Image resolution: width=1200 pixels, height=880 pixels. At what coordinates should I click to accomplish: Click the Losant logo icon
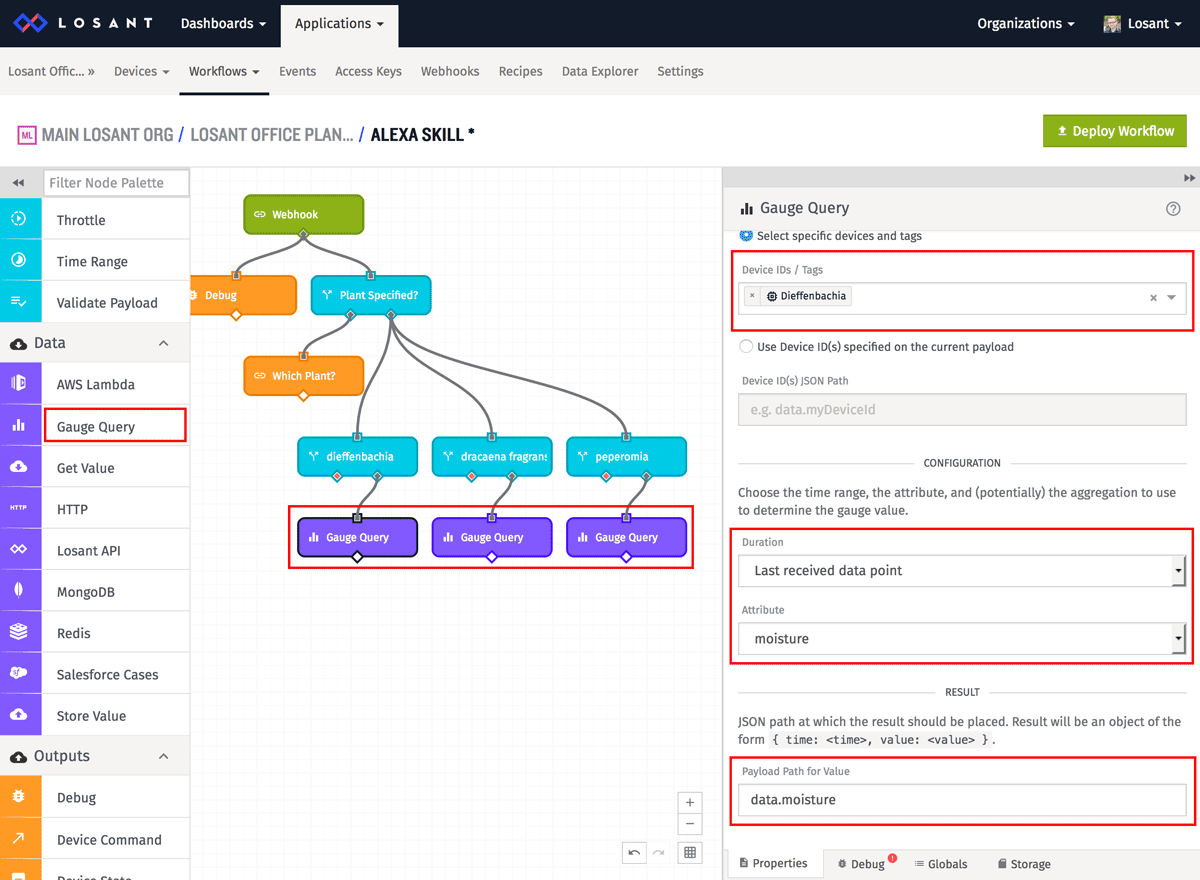[x=32, y=23]
